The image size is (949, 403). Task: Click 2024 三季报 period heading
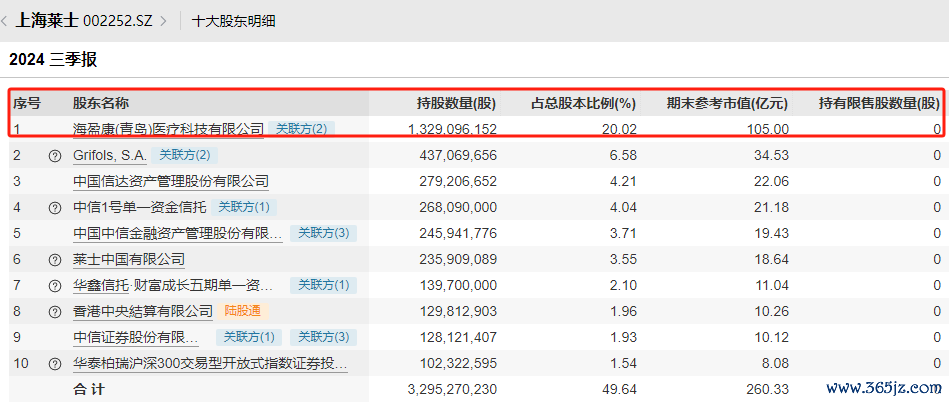pyautogui.click(x=53, y=59)
